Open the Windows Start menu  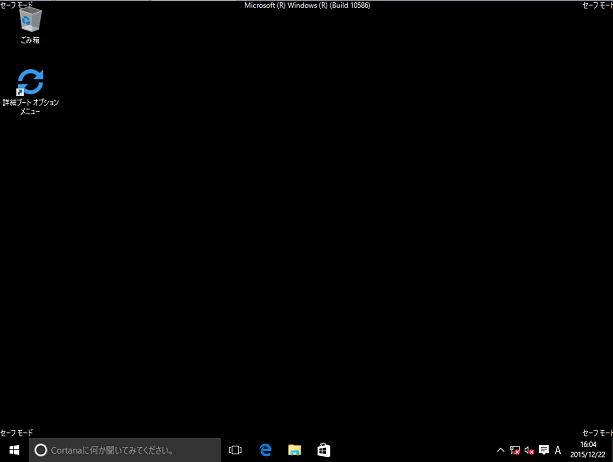(14, 450)
